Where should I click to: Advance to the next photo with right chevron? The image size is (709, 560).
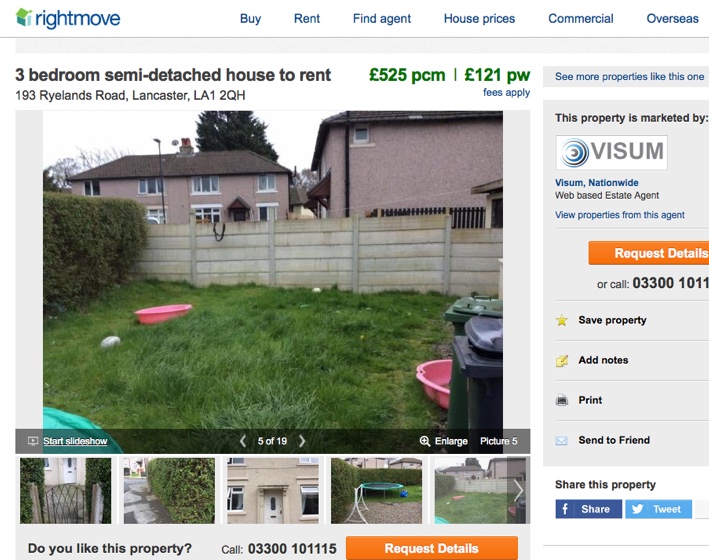coord(302,441)
